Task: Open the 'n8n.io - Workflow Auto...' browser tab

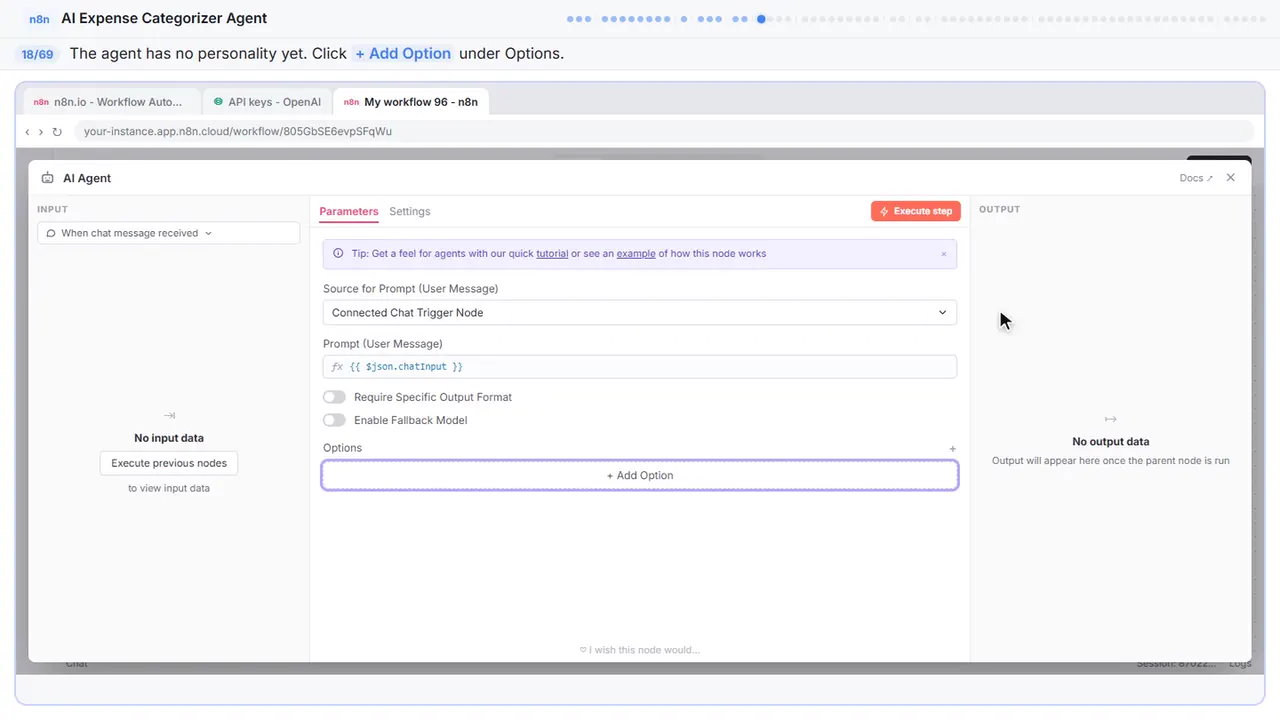Action: 112,102
